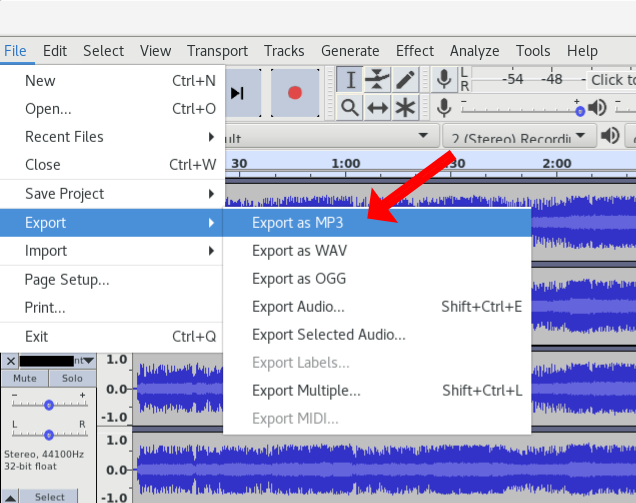This screenshot has height=503, width=636.
Task: Select the Zoom magnifier tool
Action: [349, 108]
